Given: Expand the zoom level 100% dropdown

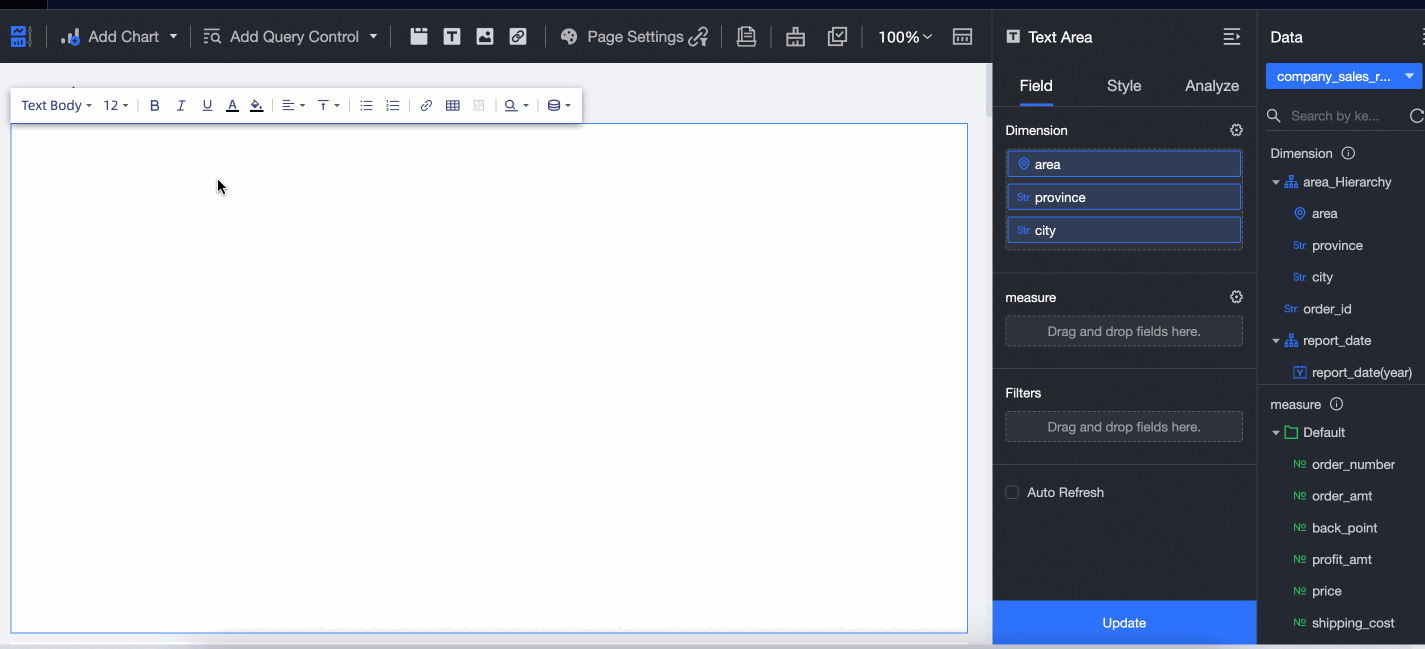Looking at the screenshot, I should click(x=903, y=37).
